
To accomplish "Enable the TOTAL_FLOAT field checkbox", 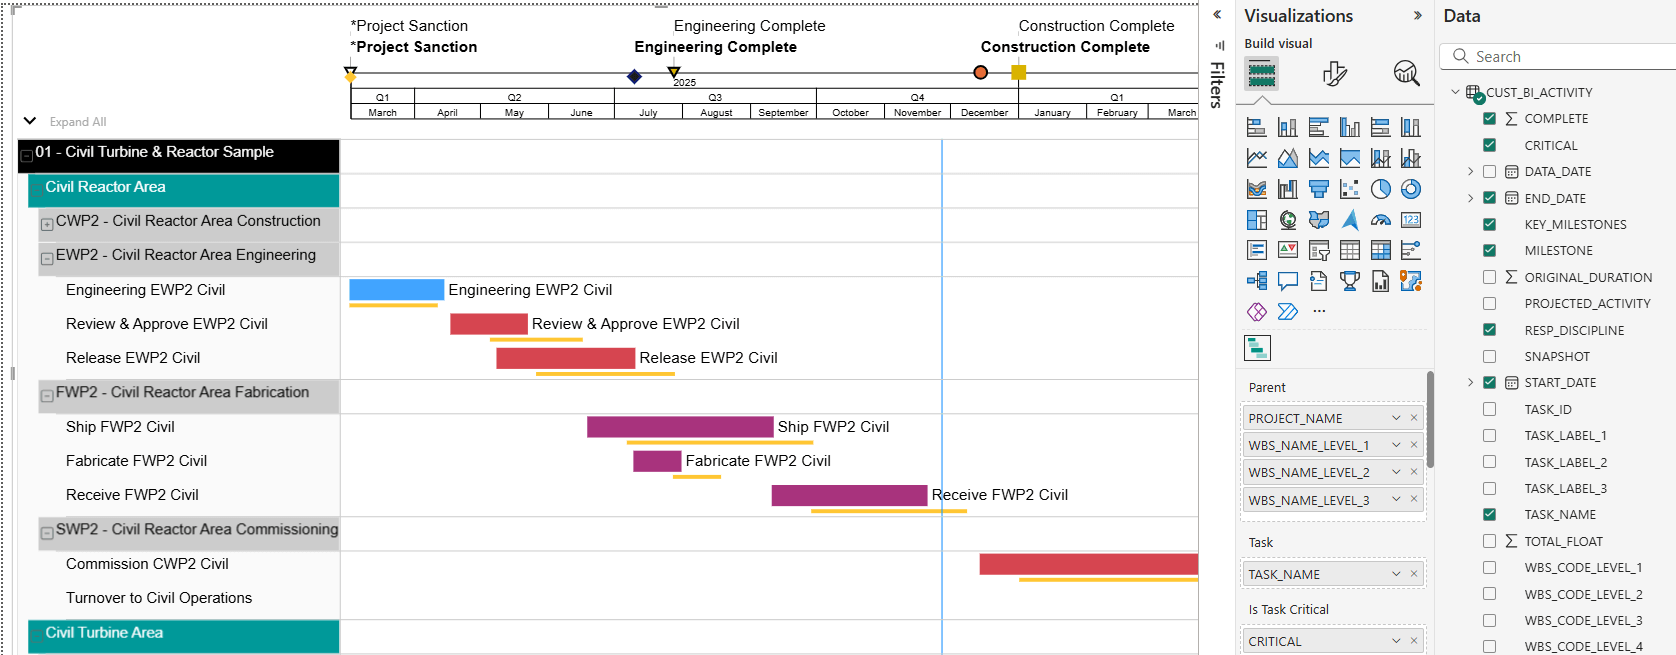I will (1489, 541).
